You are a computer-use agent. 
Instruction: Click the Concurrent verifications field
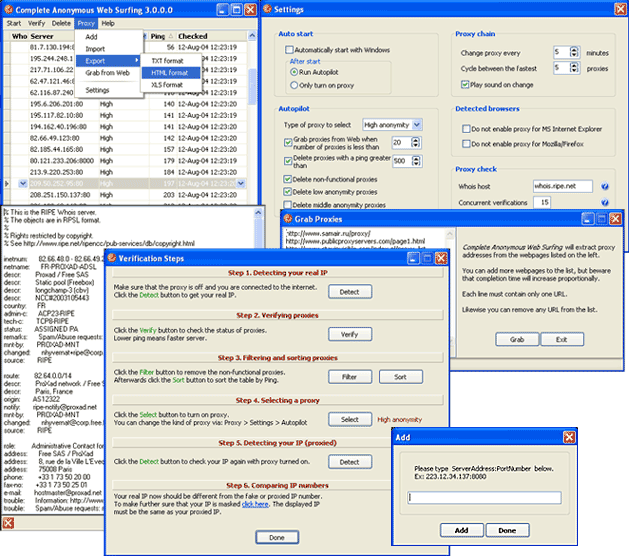[x=542, y=203]
